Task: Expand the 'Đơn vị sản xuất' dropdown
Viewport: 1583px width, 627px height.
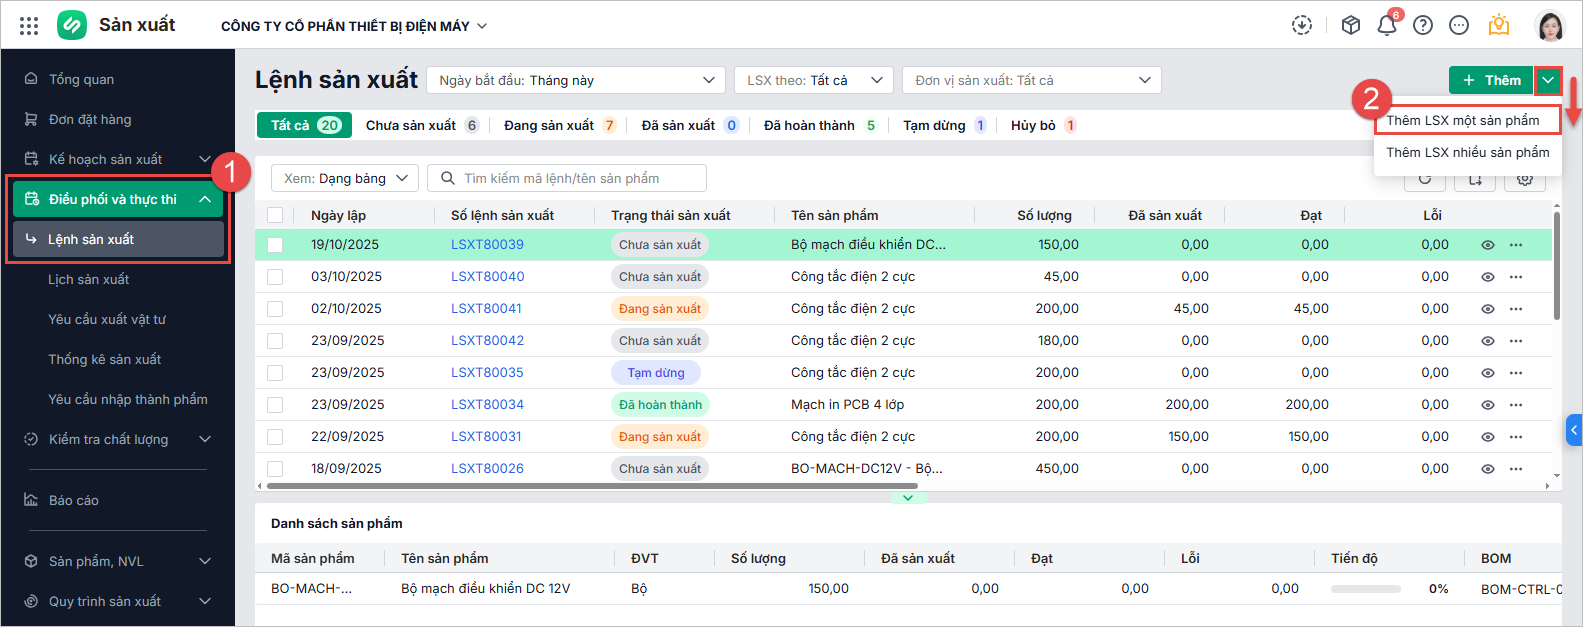Action: (x=1031, y=80)
